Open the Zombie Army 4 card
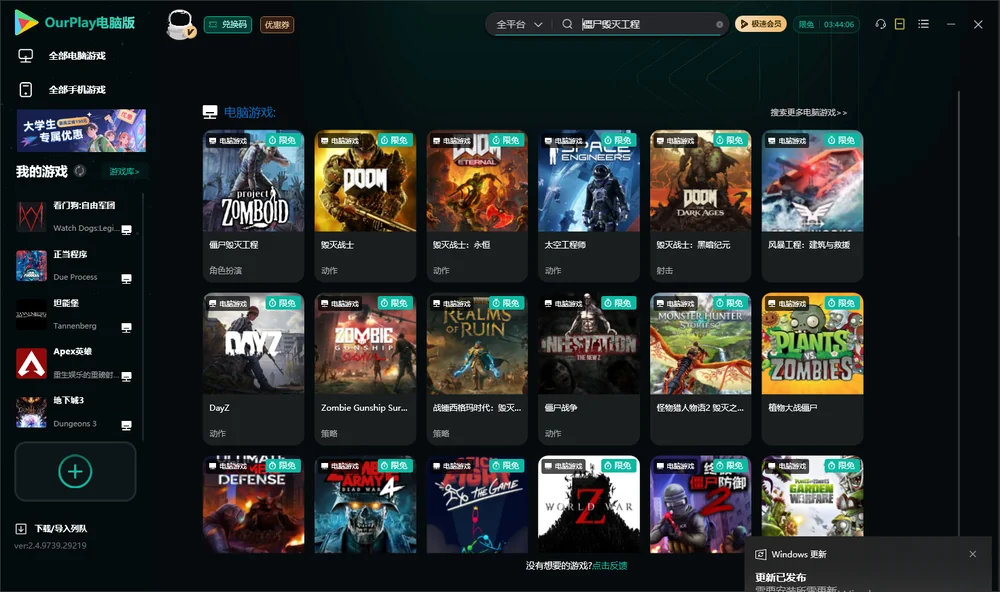This screenshot has width=1000, height=592. [365, 504]
